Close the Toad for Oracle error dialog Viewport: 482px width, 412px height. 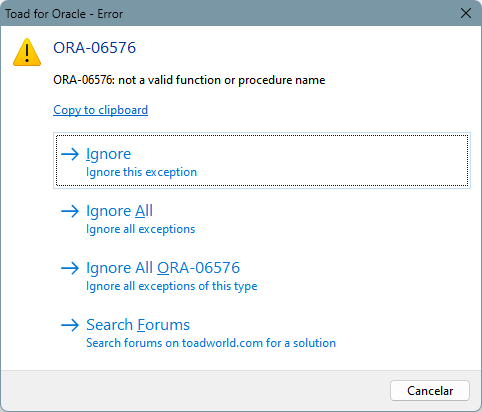click(x=466, y=13)
